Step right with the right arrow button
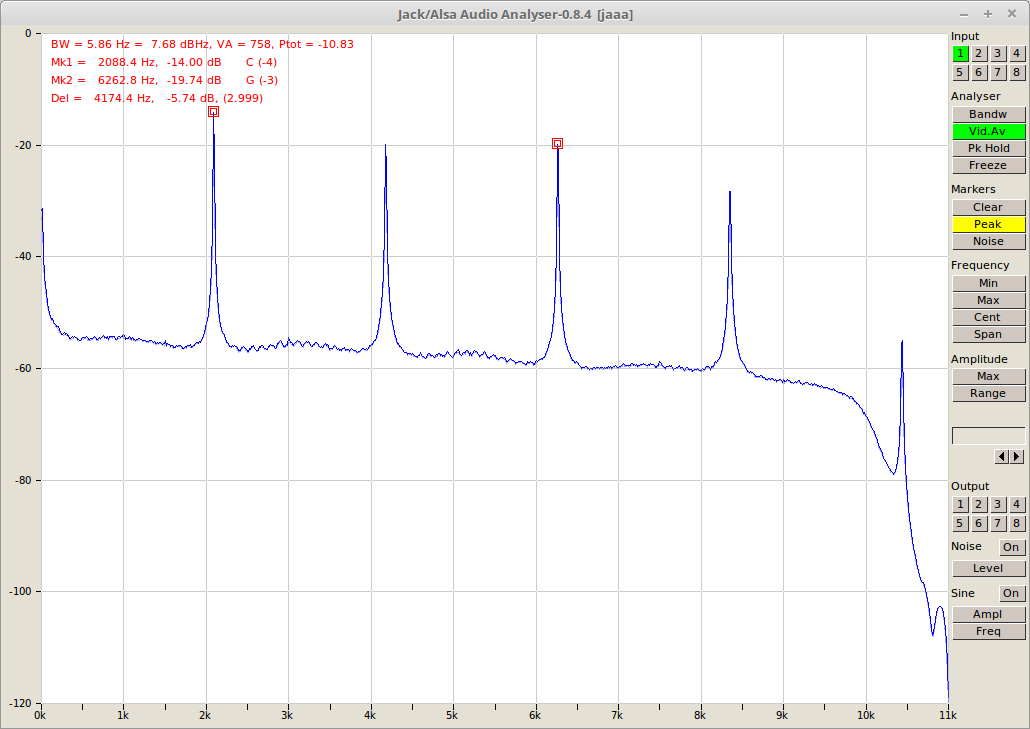The image size is (1030, 729). click(x=1017, y=456)
